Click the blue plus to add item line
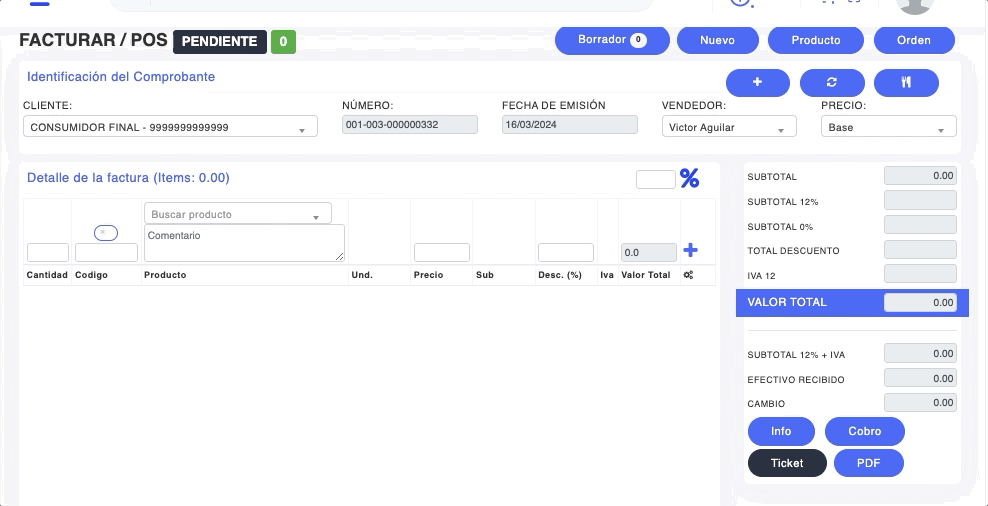The image size is (988, 506). point(690,251)
